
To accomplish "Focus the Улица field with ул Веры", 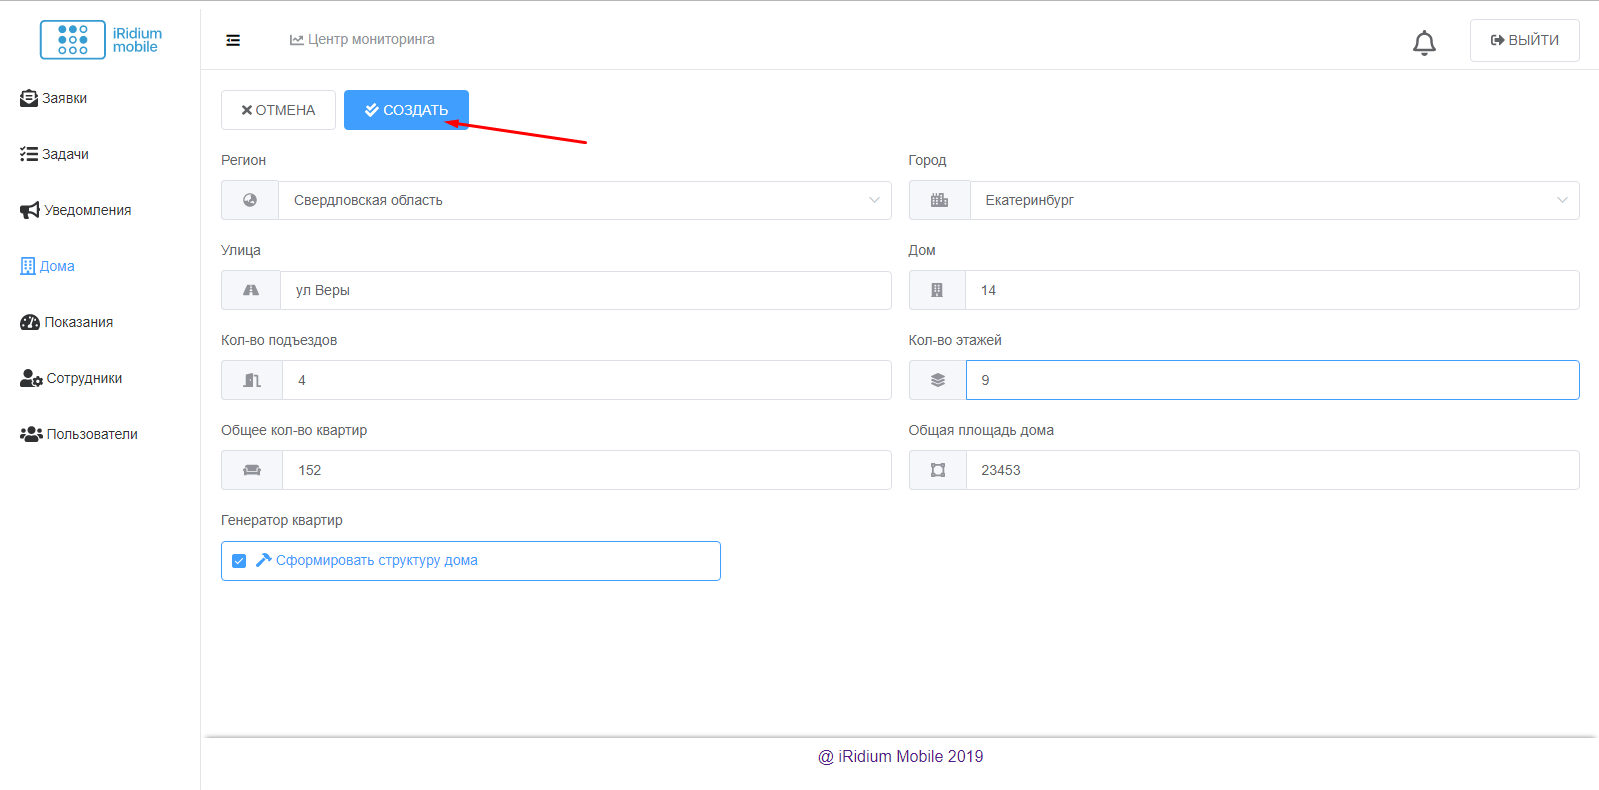I will [586, 290].
